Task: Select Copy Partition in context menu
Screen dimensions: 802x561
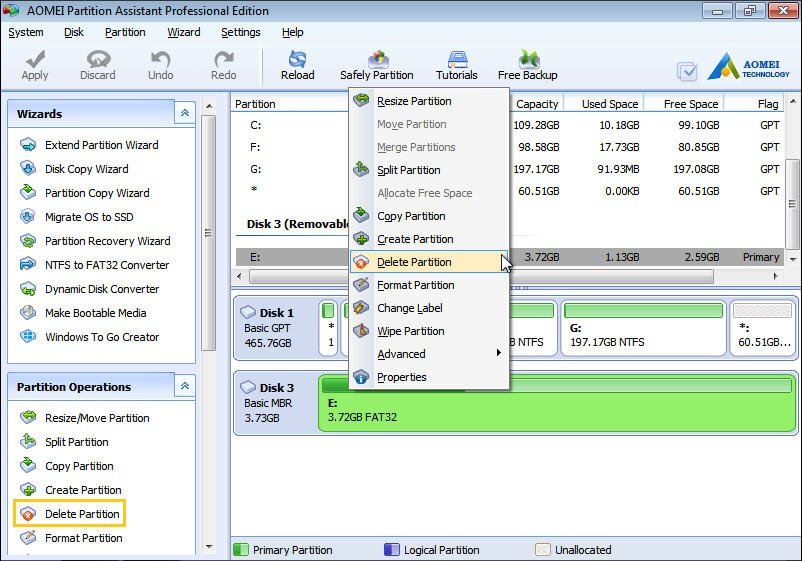Action: [429, 216]
